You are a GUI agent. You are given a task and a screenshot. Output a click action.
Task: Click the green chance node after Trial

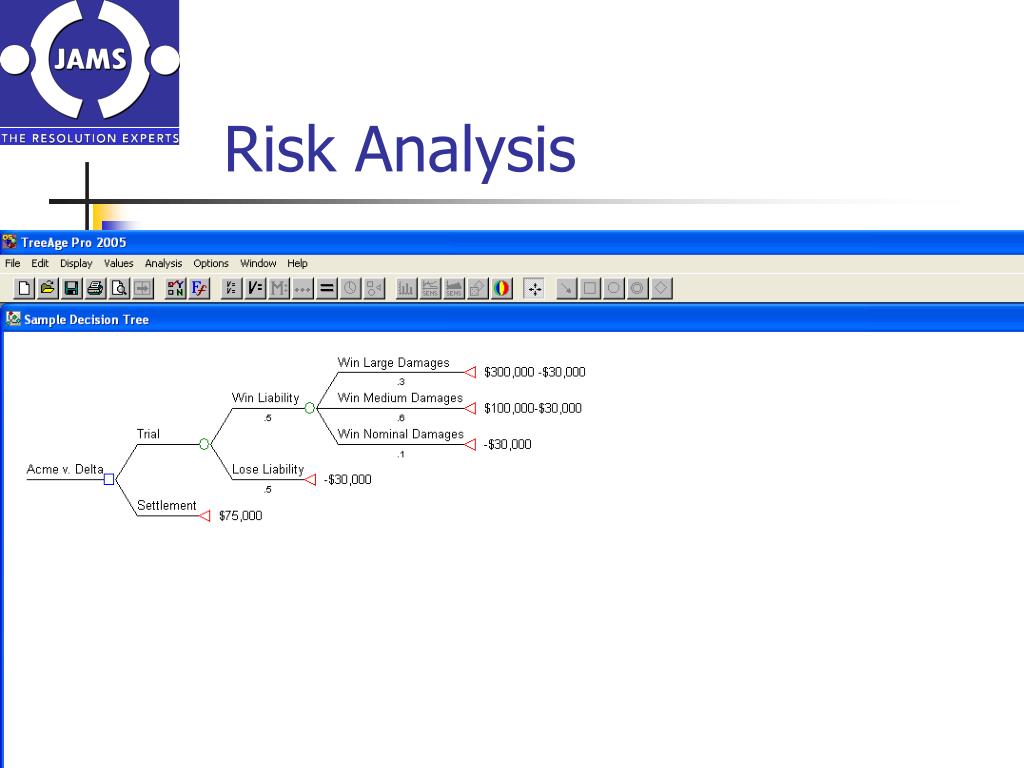tap(204, 444)
